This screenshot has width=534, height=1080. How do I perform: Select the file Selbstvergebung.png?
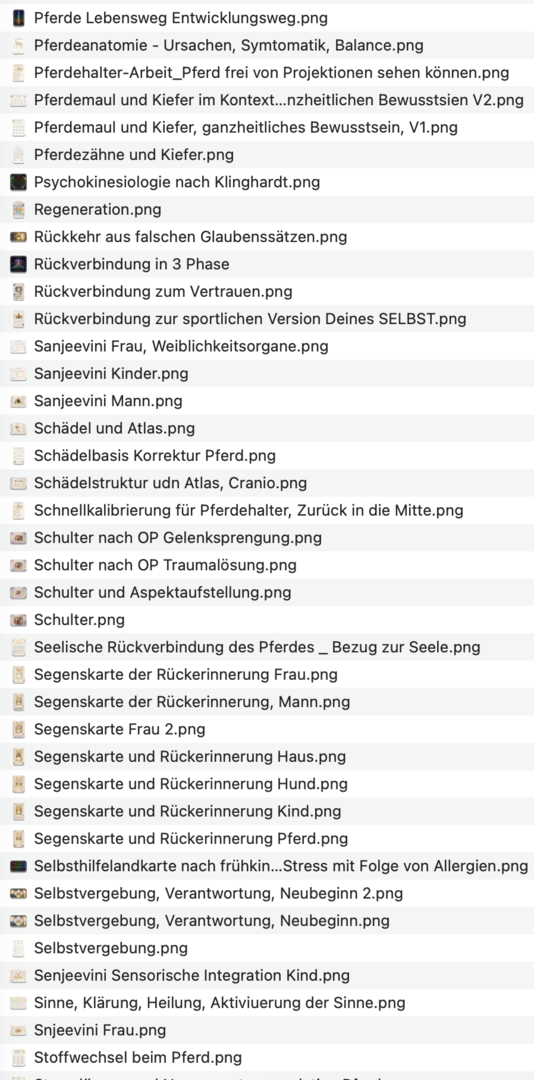(267, 948)
